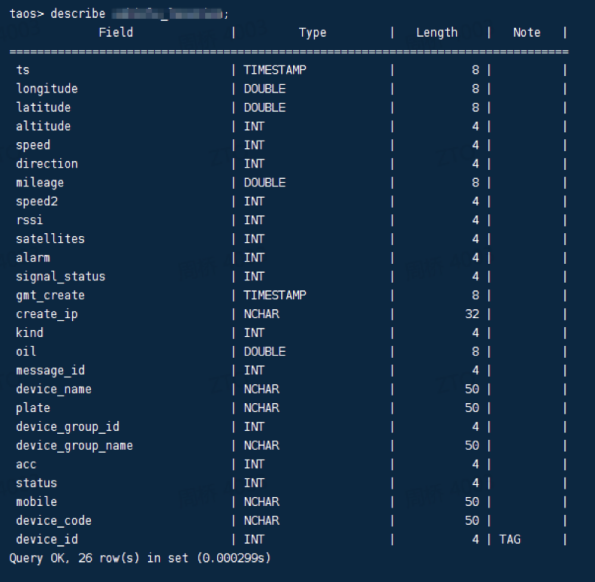
Task: Click the 'taos>' prompt
Action: [x=27, y=14]
